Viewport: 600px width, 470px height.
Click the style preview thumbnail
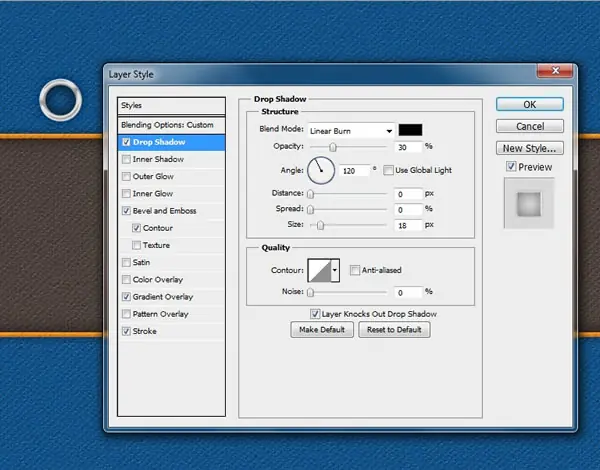pyautogui.click(x=529, y=203)
